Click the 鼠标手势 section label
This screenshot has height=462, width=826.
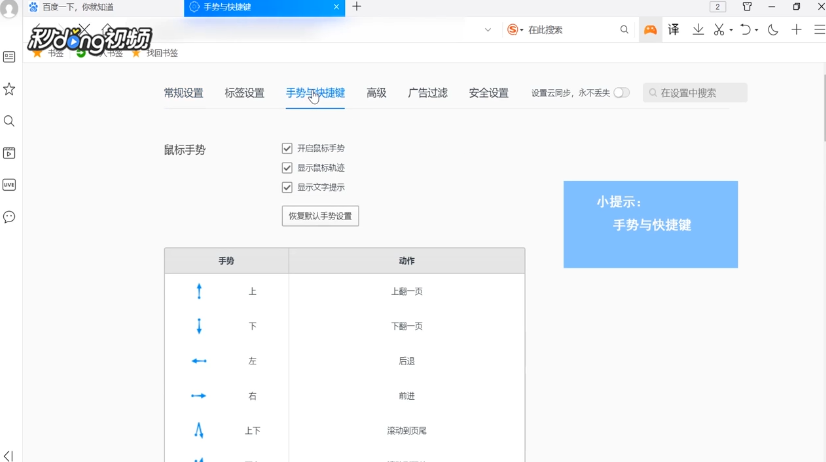click(x=184, y=150)
